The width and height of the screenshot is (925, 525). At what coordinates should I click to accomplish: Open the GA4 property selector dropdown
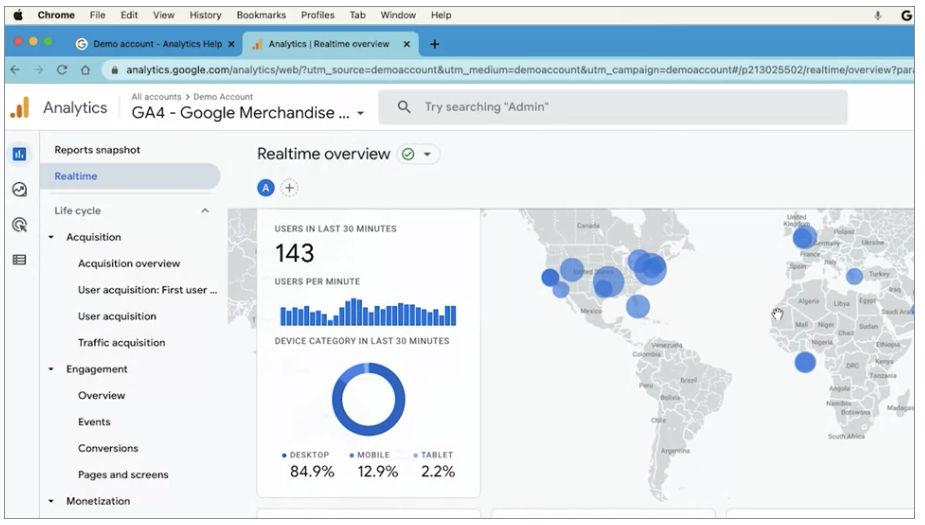pyautogui.click(x=360, y=113)
